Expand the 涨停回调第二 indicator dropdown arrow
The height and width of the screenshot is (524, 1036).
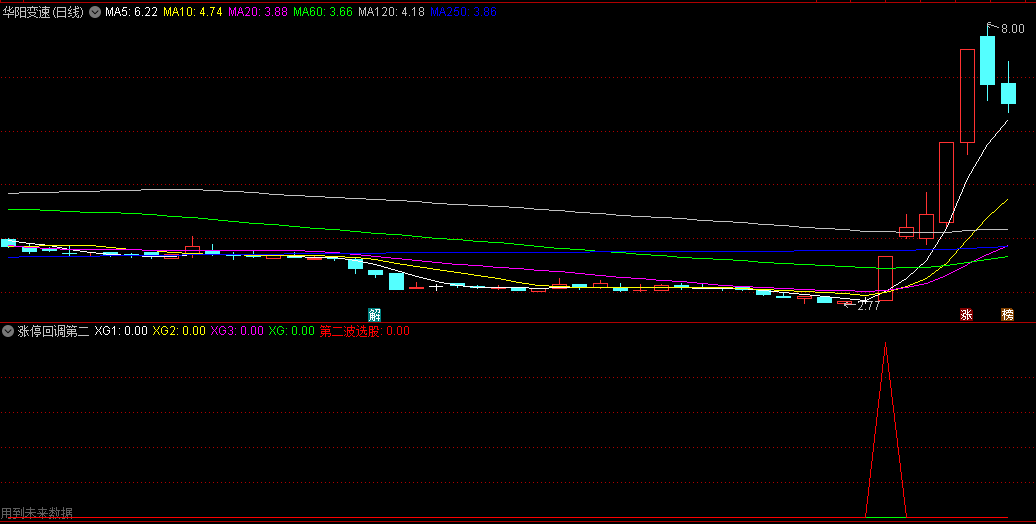coord(8,331)
